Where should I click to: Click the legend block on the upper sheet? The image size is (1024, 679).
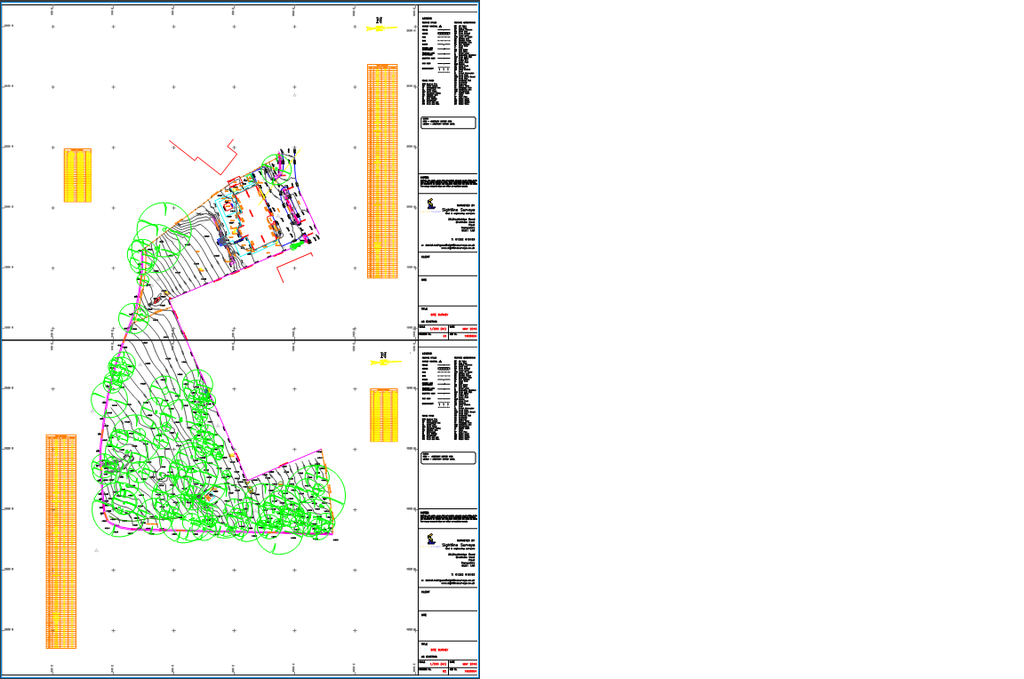pos(447,62)
